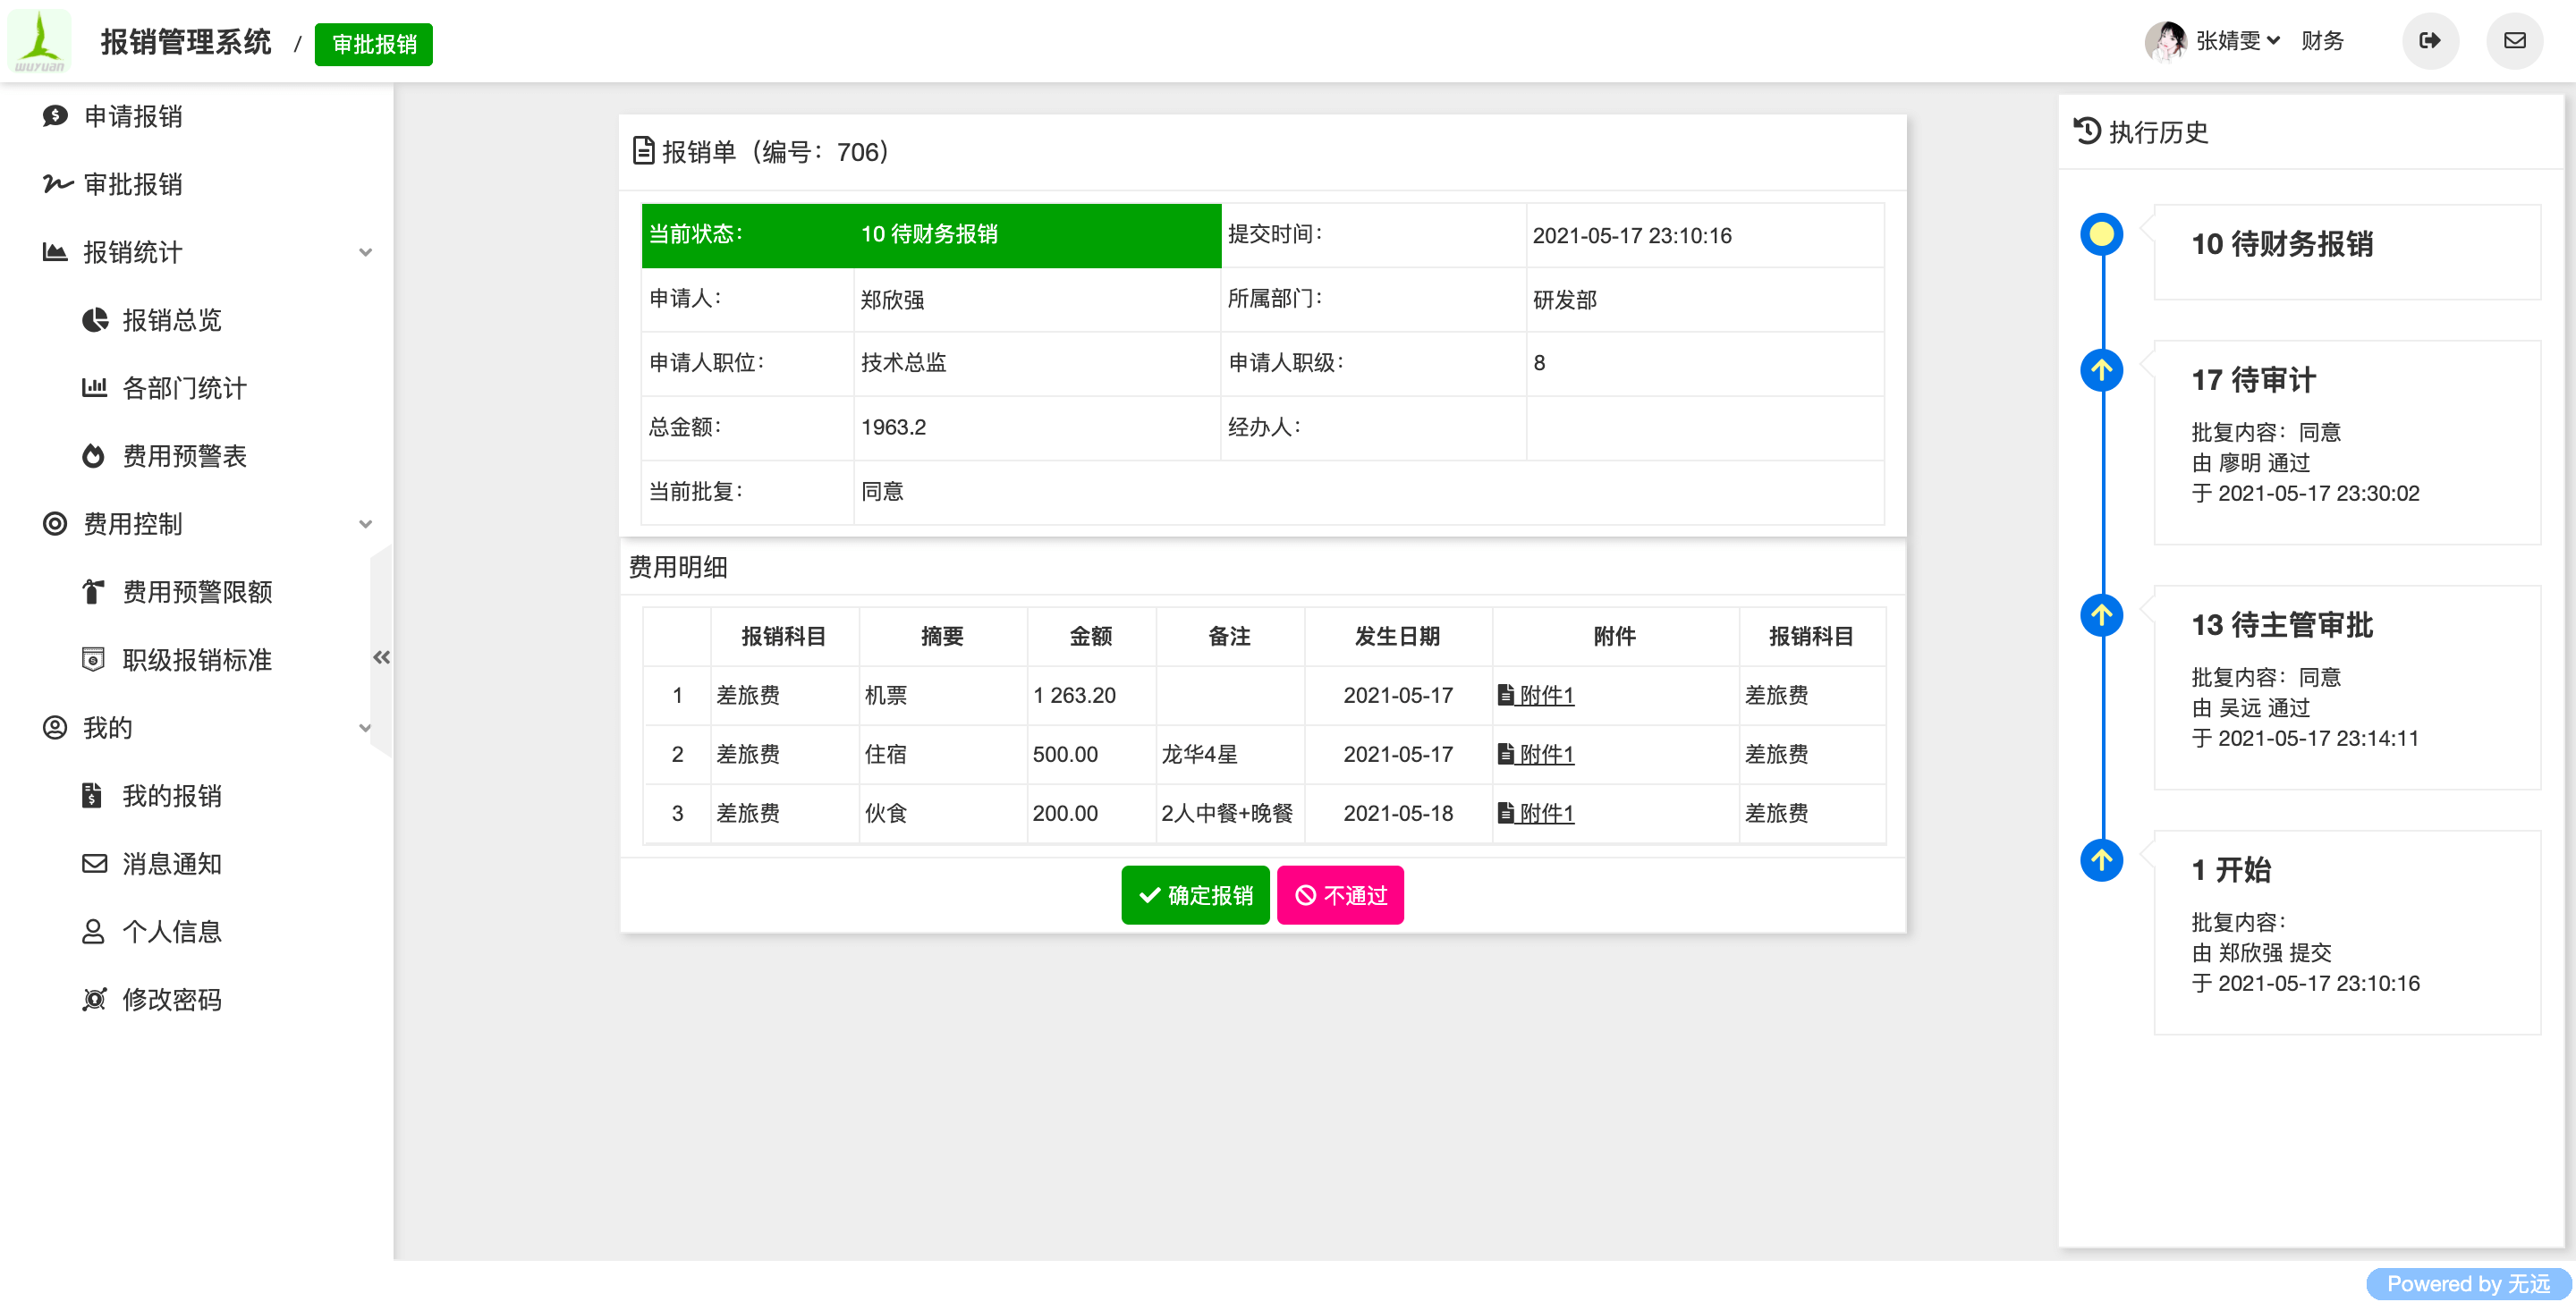Click the 17 待审计 timeline marker
Screen dimensions: 2576x1302
point(2101,370)
